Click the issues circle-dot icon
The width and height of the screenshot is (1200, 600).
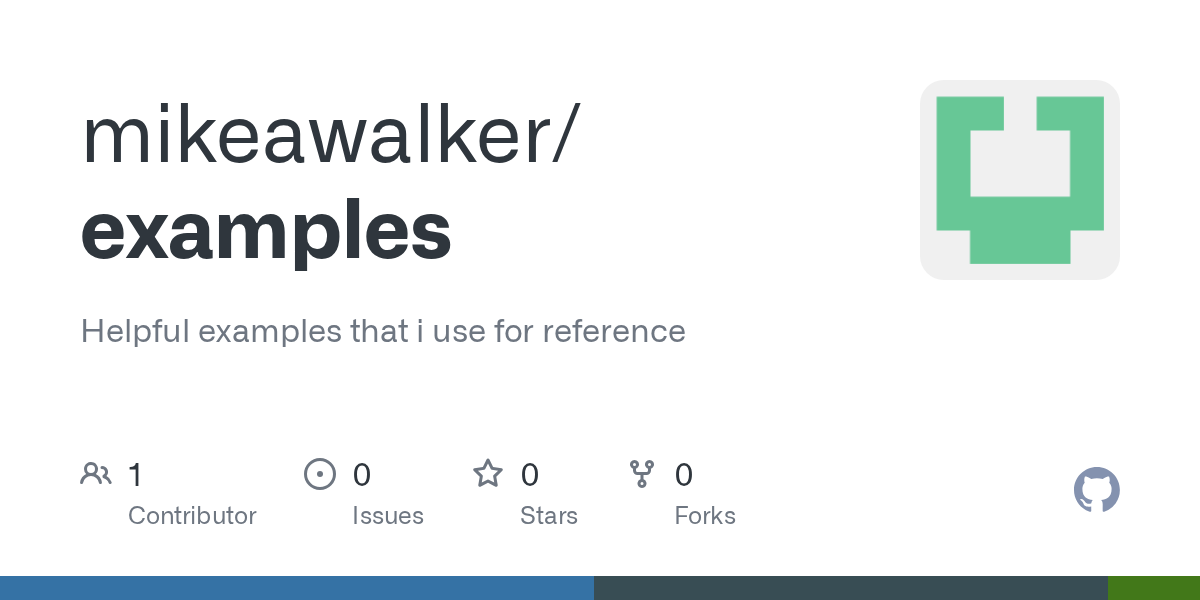319,474
